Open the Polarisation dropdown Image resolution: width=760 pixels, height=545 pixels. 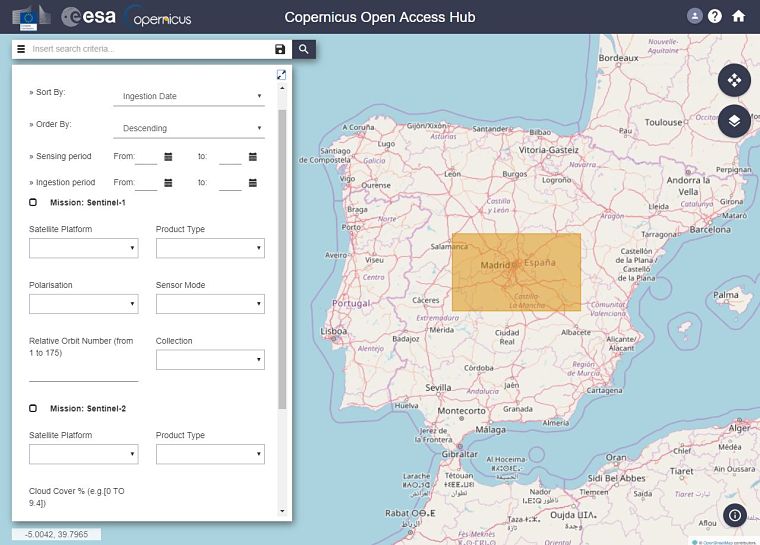pos(84,304)
